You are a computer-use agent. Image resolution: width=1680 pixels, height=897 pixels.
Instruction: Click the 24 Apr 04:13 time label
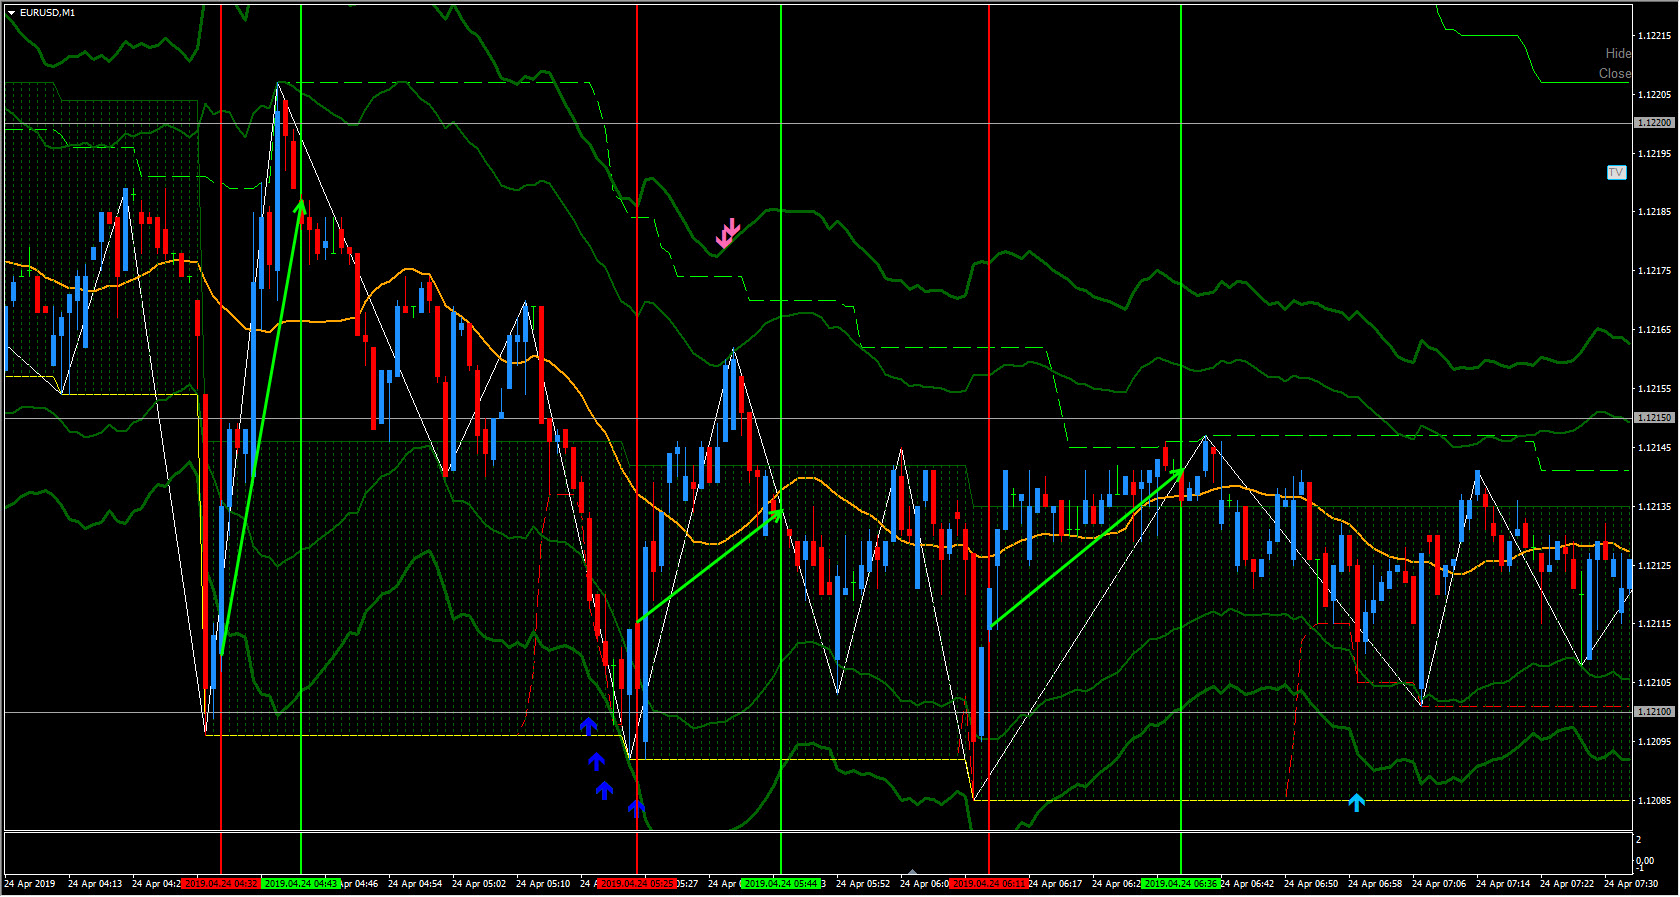pos(95,884)
